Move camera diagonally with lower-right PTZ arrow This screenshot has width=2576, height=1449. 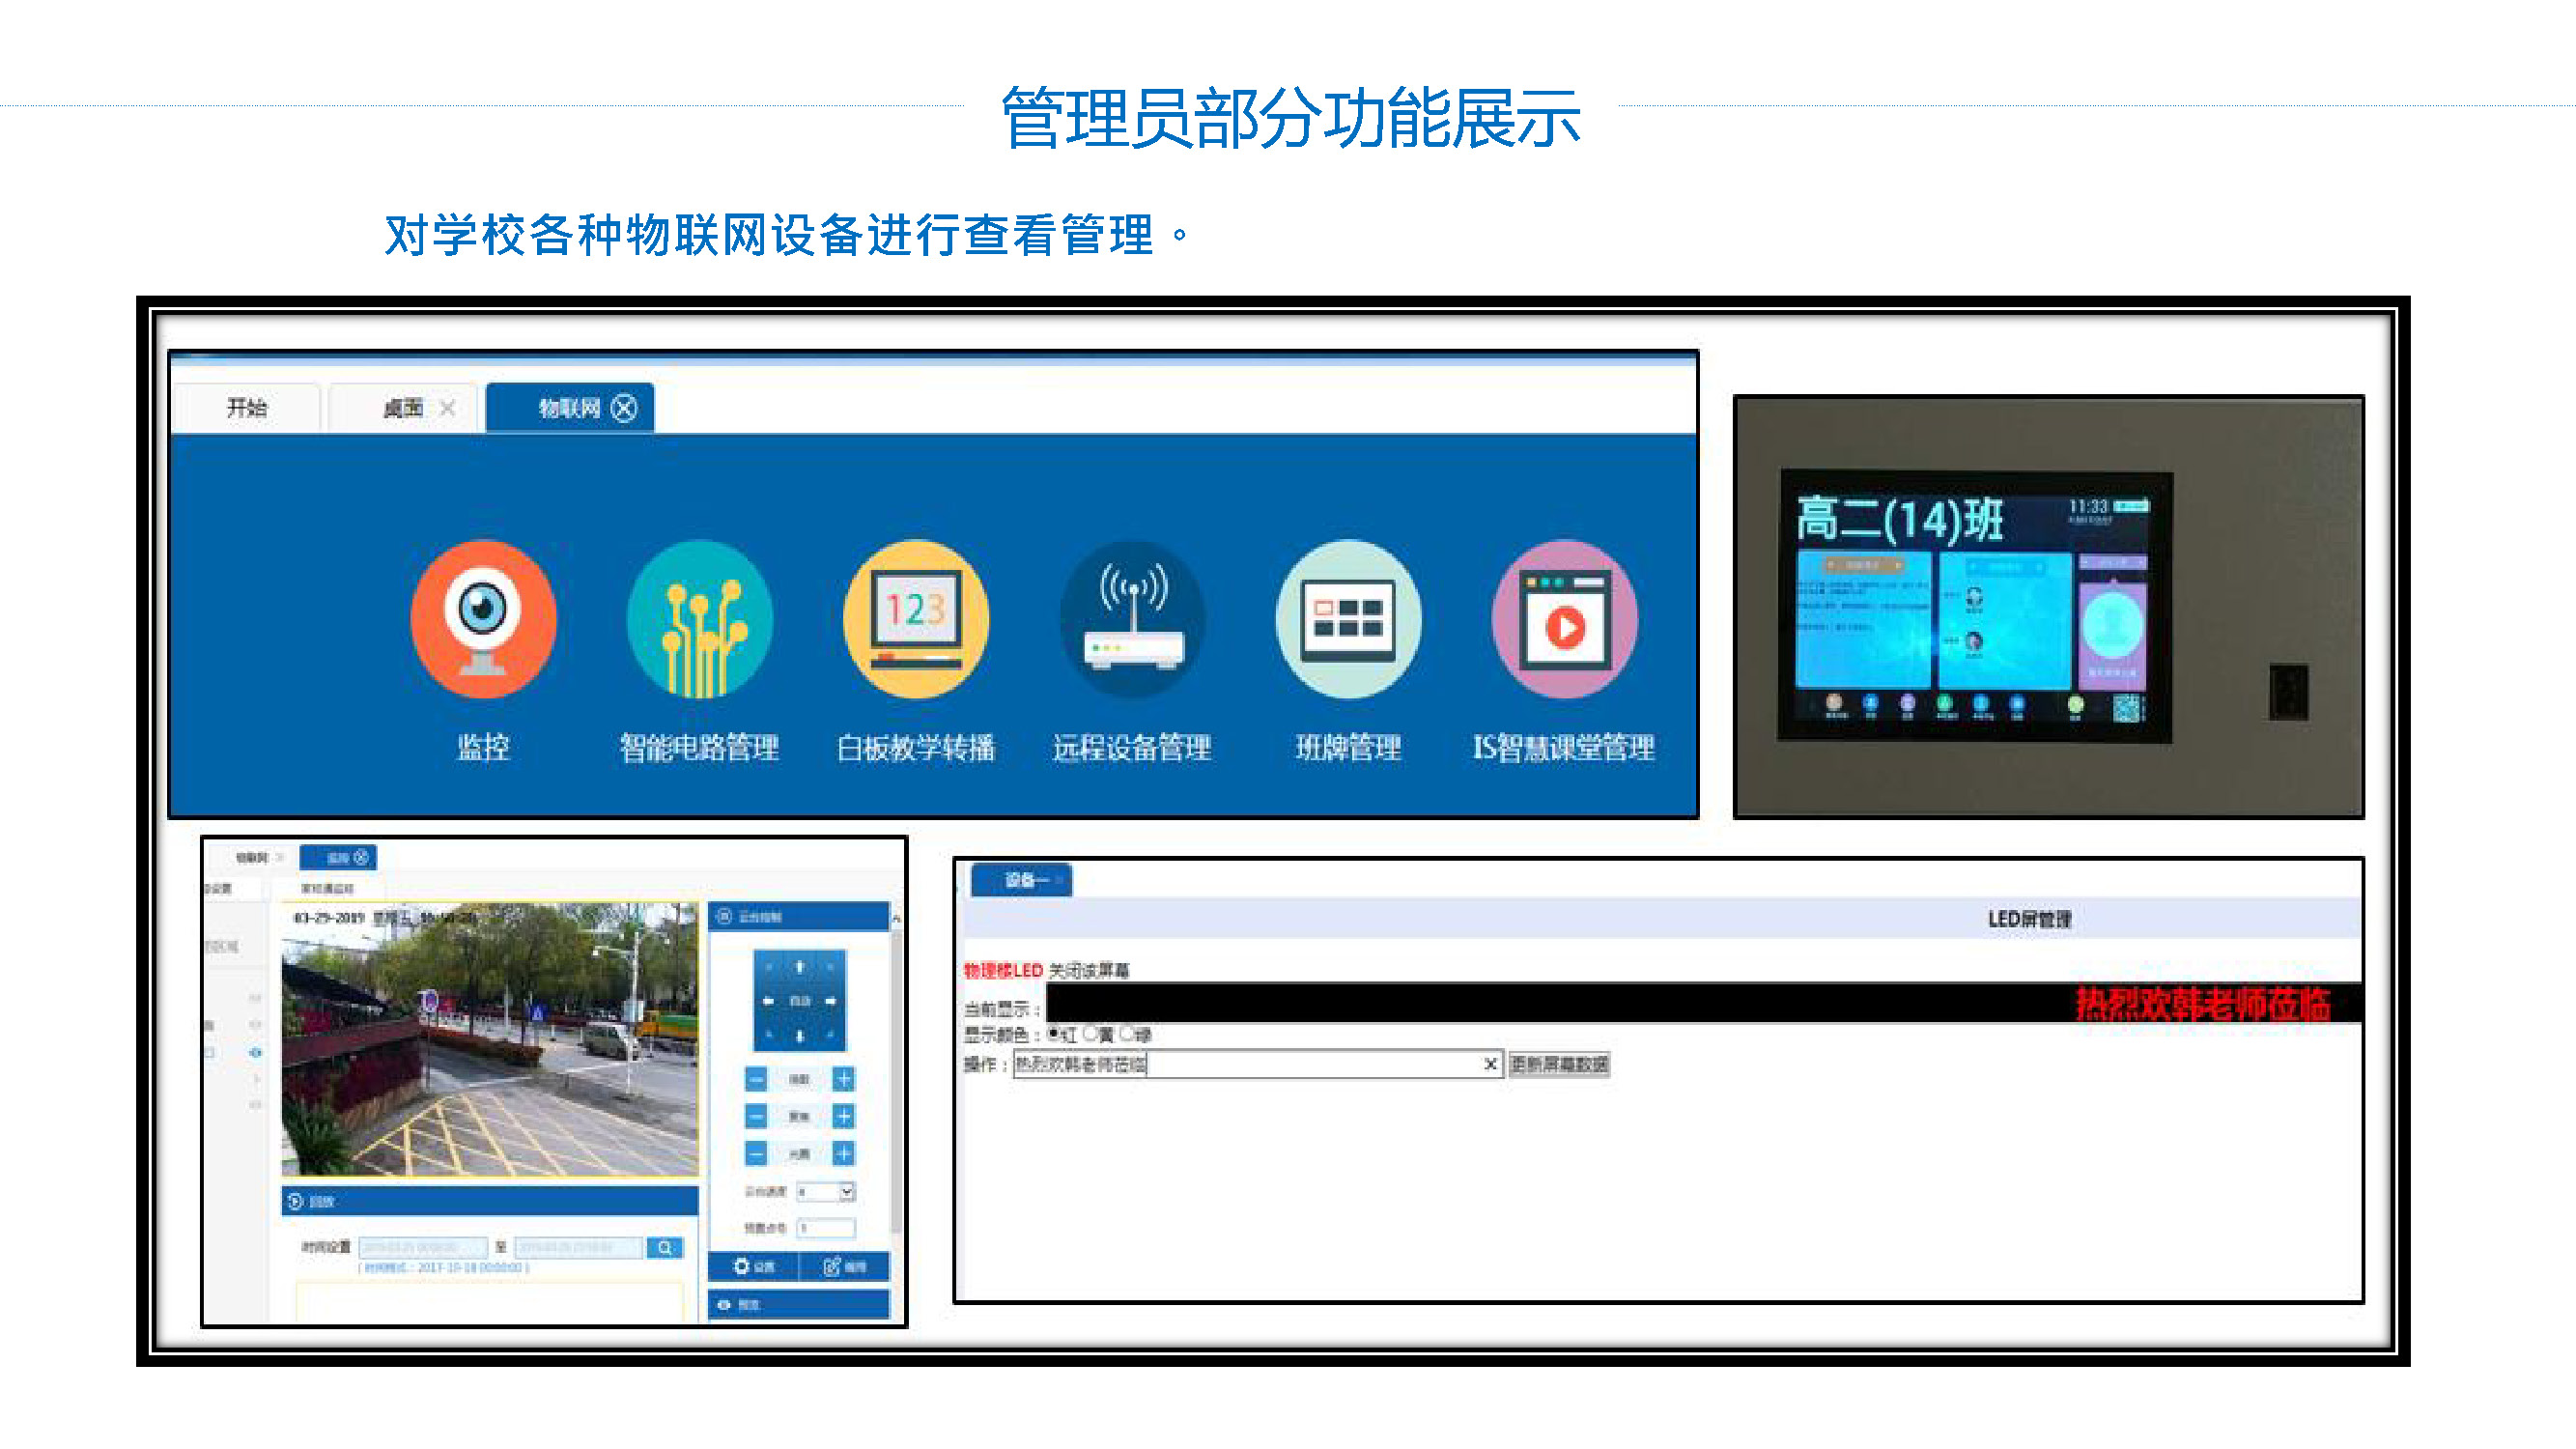pos(831,1035)
